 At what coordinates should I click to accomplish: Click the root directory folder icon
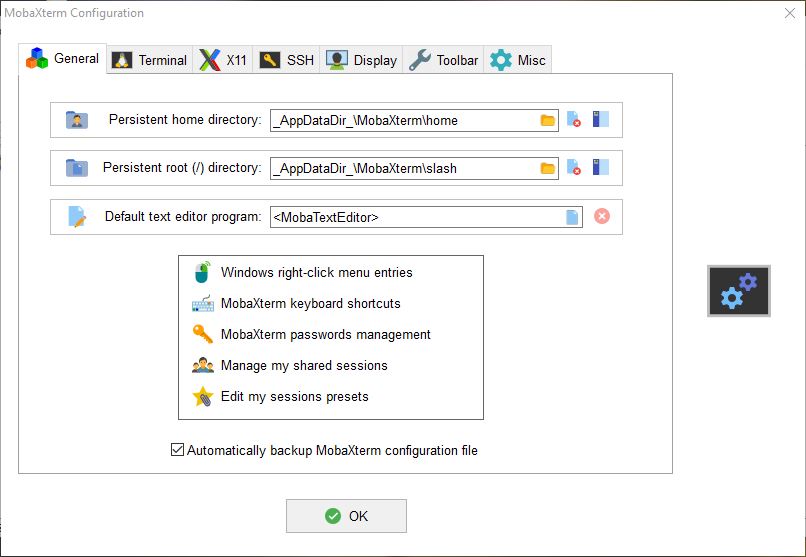click(x=77, y=168)
